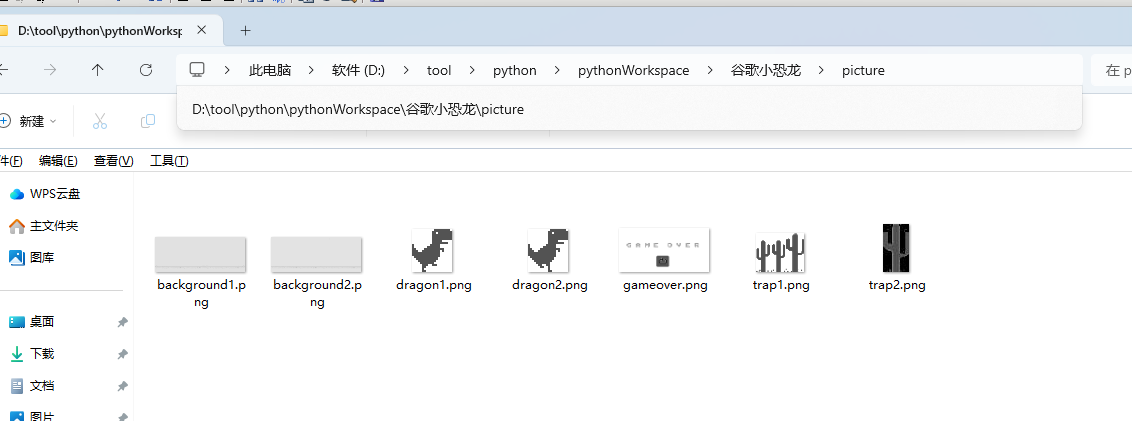Click the search box at right
Screen dimensions: 1132x421
(x=1112, y=70)
